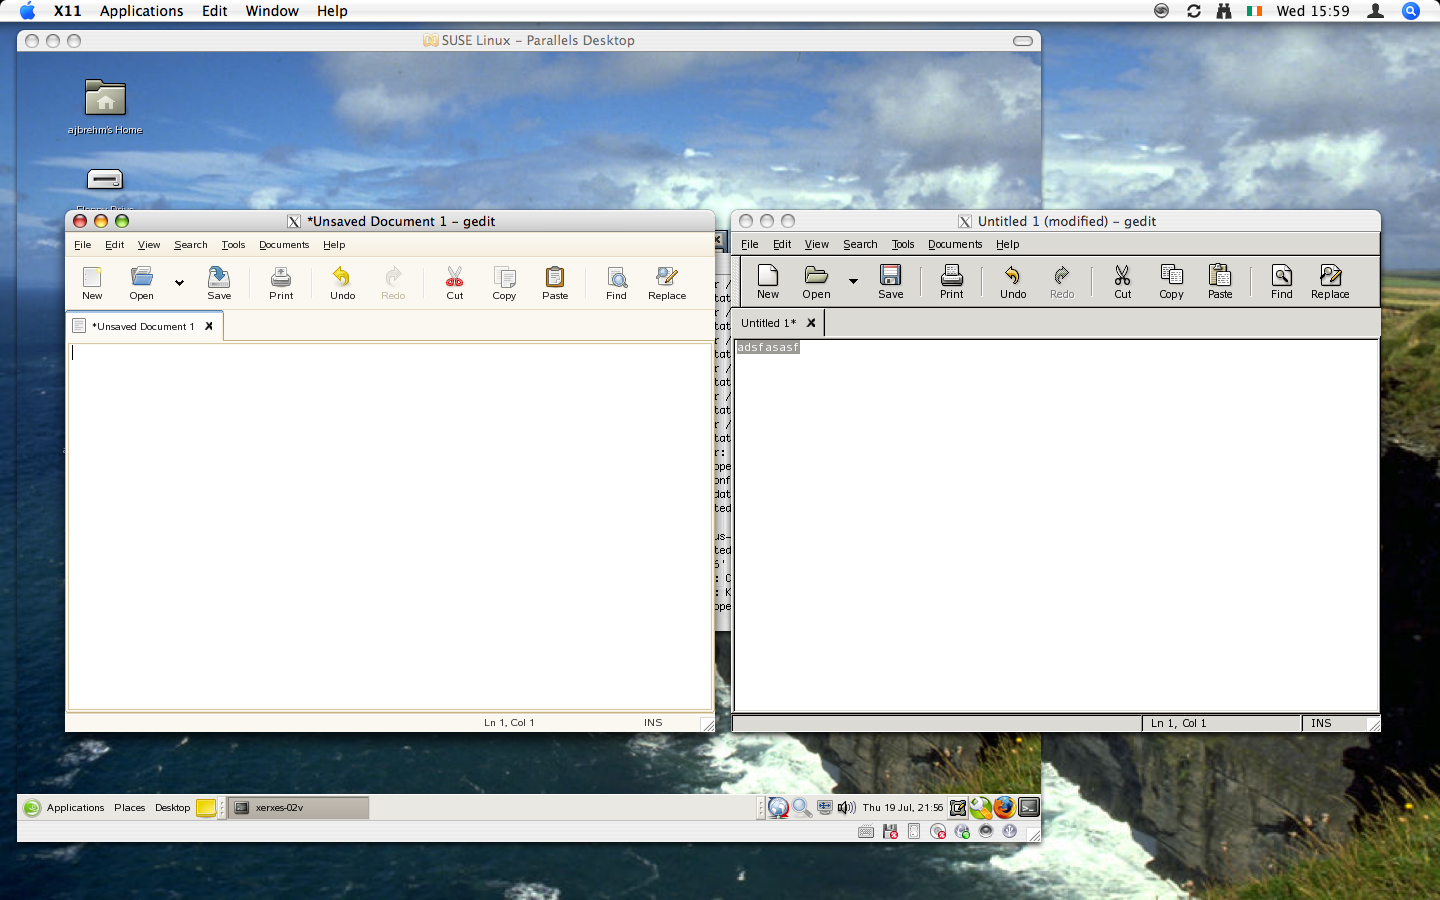Open Search menu in Untitled 1 gedit
This screenshot has height=900, width=1440.
860,244
